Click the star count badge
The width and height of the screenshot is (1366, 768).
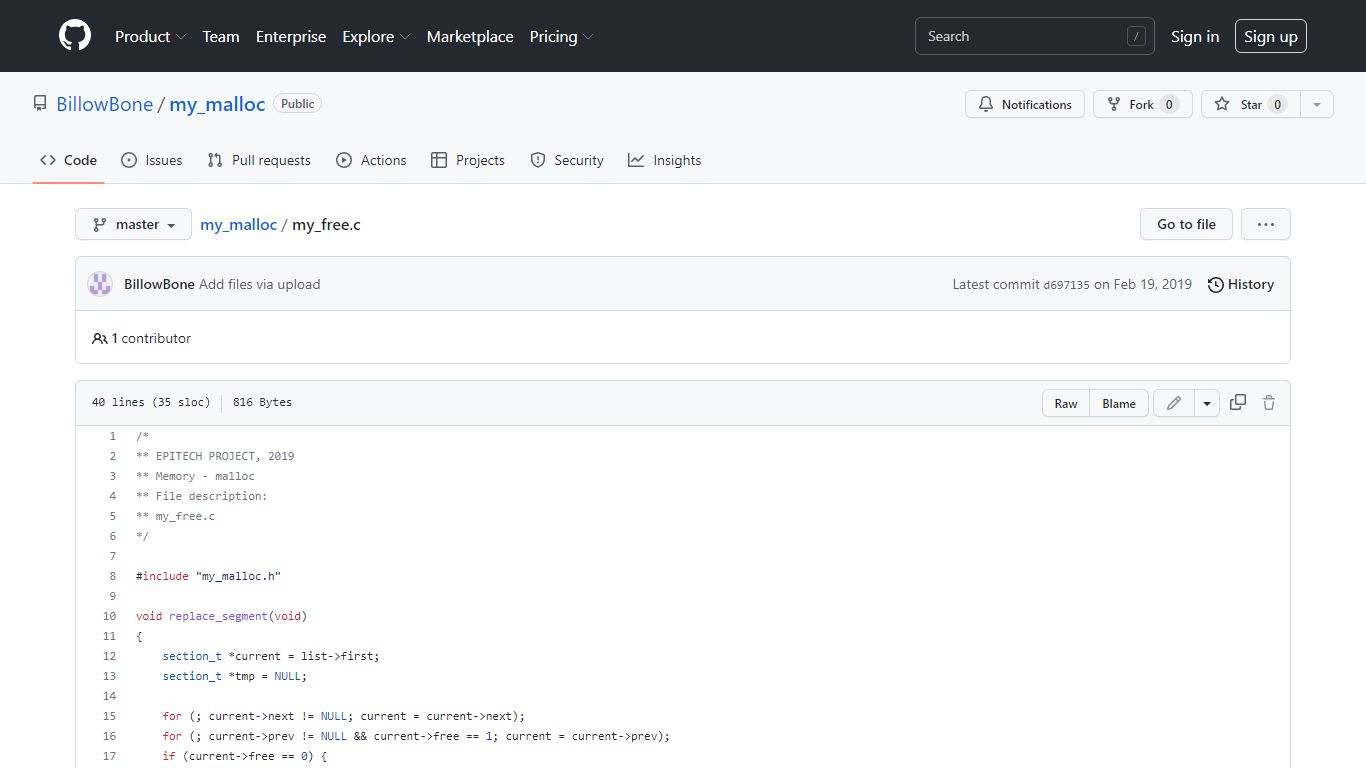pos(1277,104)
